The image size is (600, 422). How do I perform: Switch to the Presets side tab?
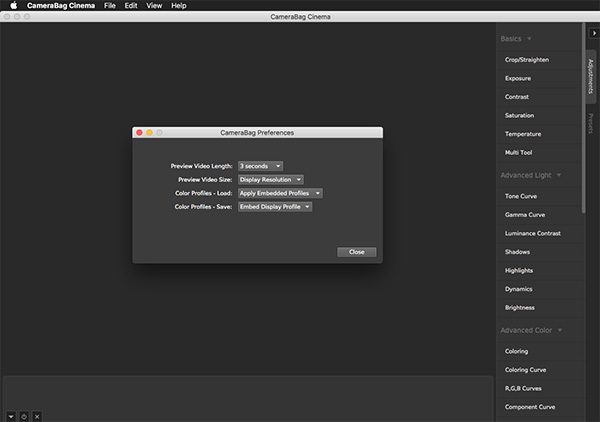[x=591, y=123]
